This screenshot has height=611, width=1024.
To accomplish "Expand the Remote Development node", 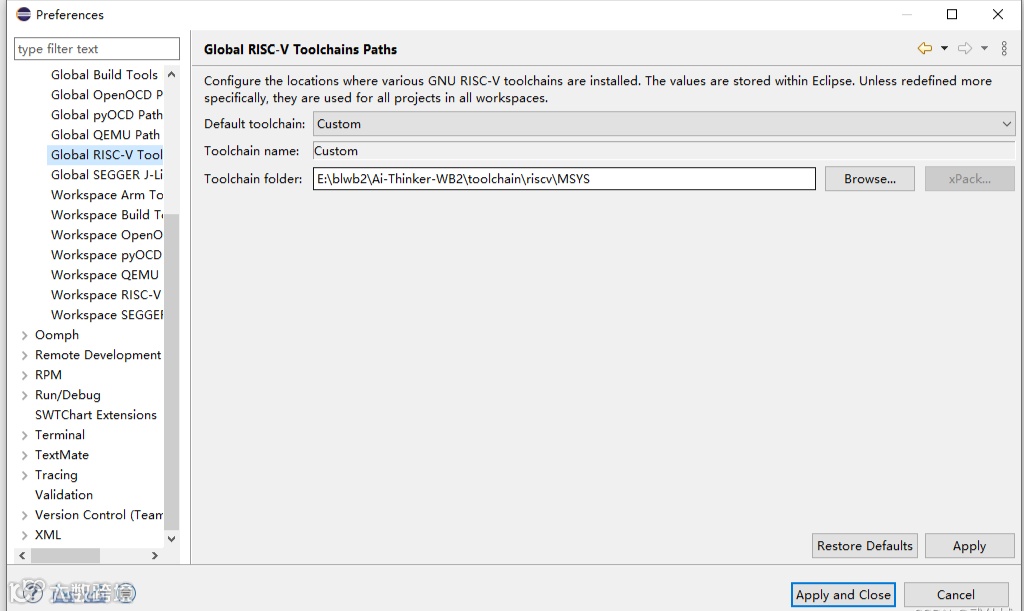I will (x=24, y=355).
